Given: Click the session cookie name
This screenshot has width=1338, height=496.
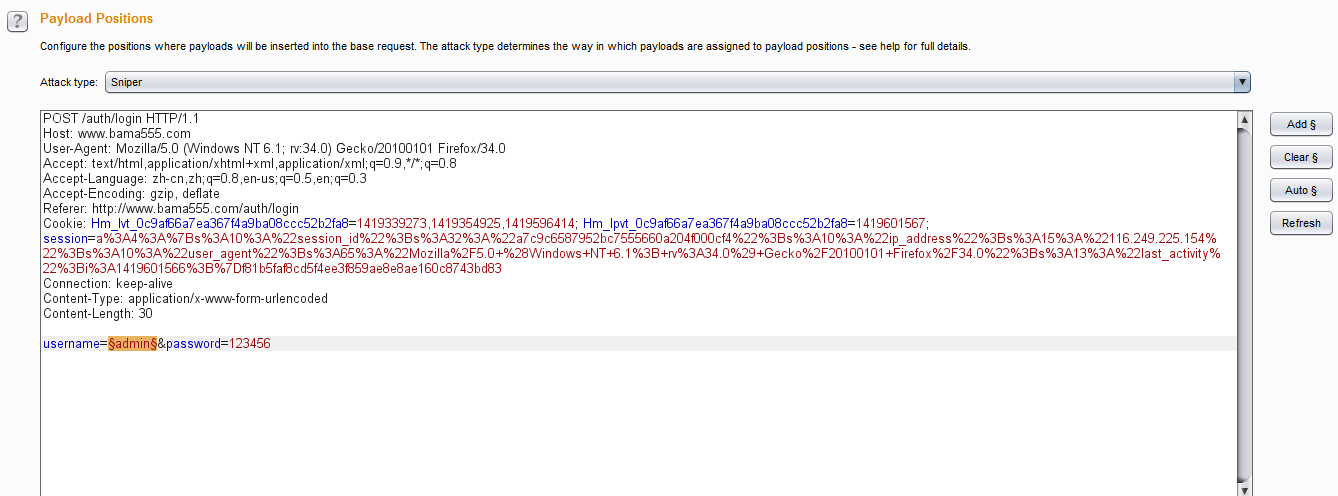Looking at the screenshot, I should coord(65,238).
